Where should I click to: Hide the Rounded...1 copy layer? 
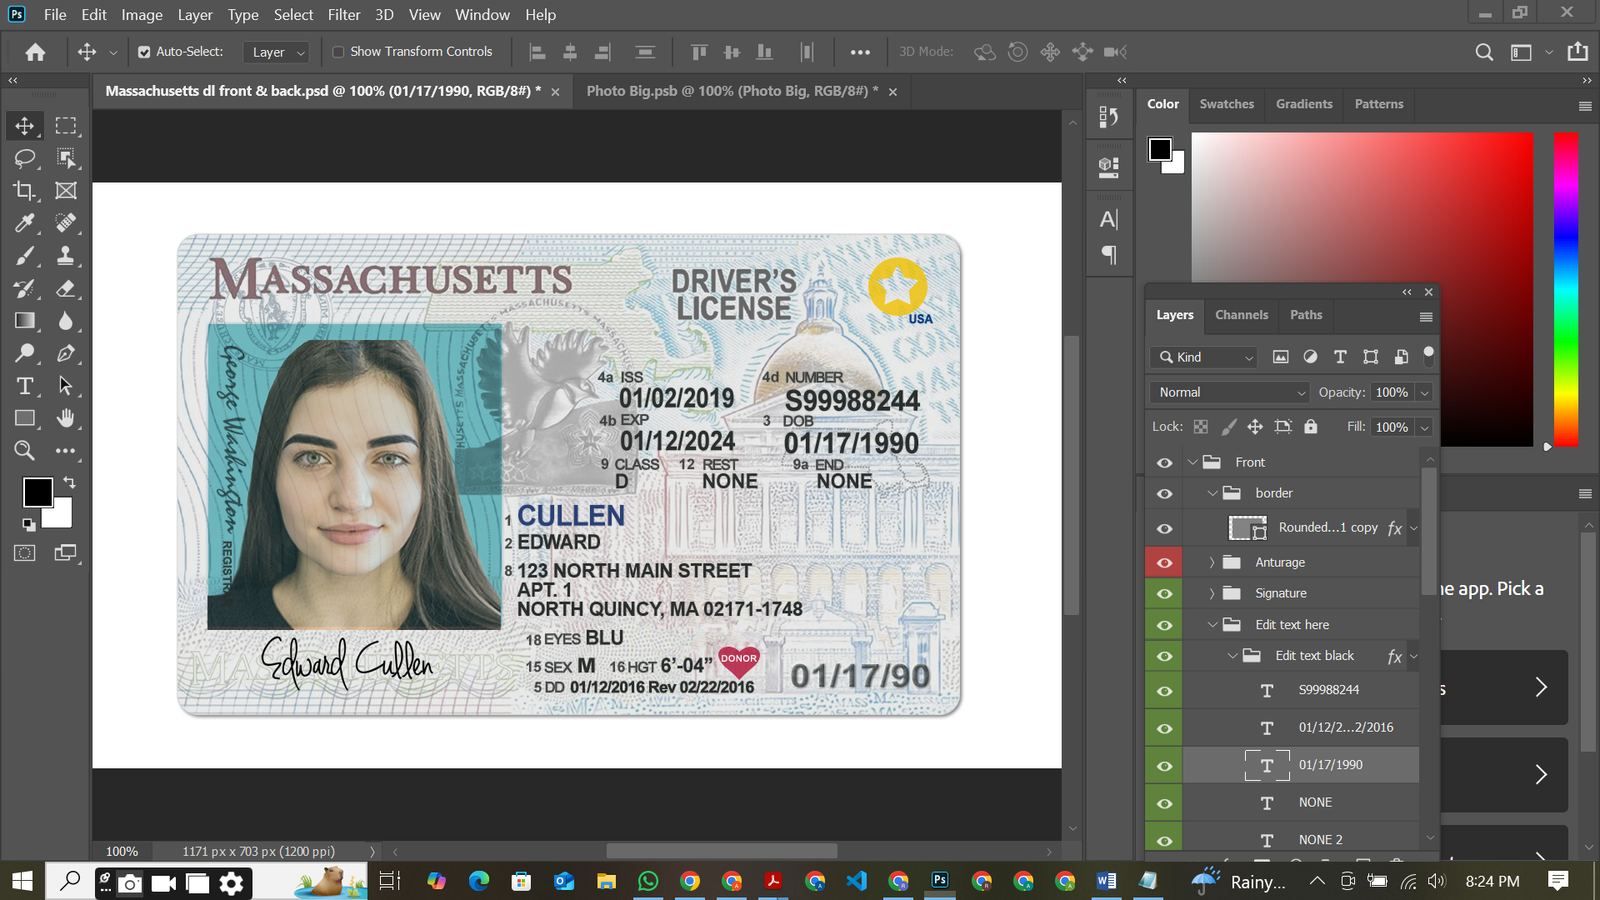[x=1164, y=529]
